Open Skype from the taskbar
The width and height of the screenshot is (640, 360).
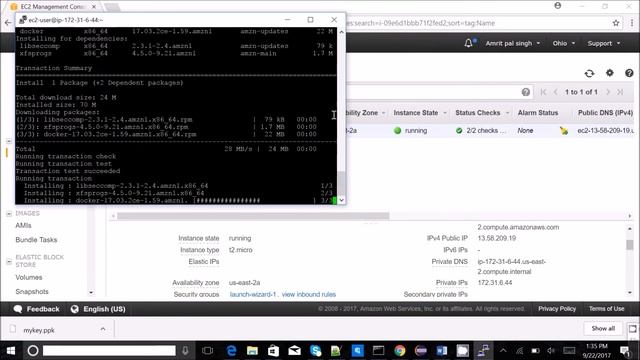coord(316,351)
